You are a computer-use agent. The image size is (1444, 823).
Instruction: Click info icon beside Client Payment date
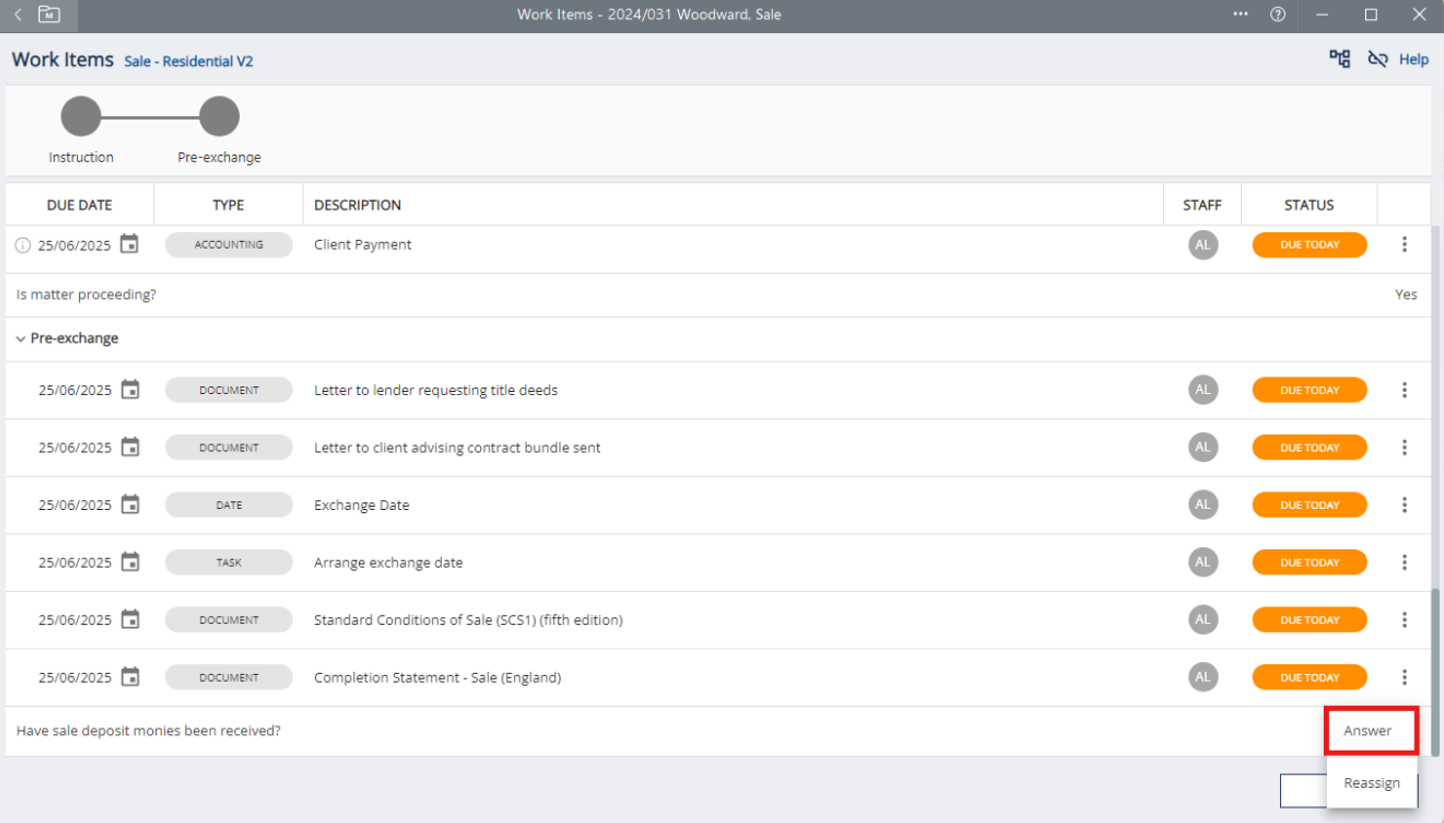click(x=23, y=245)
